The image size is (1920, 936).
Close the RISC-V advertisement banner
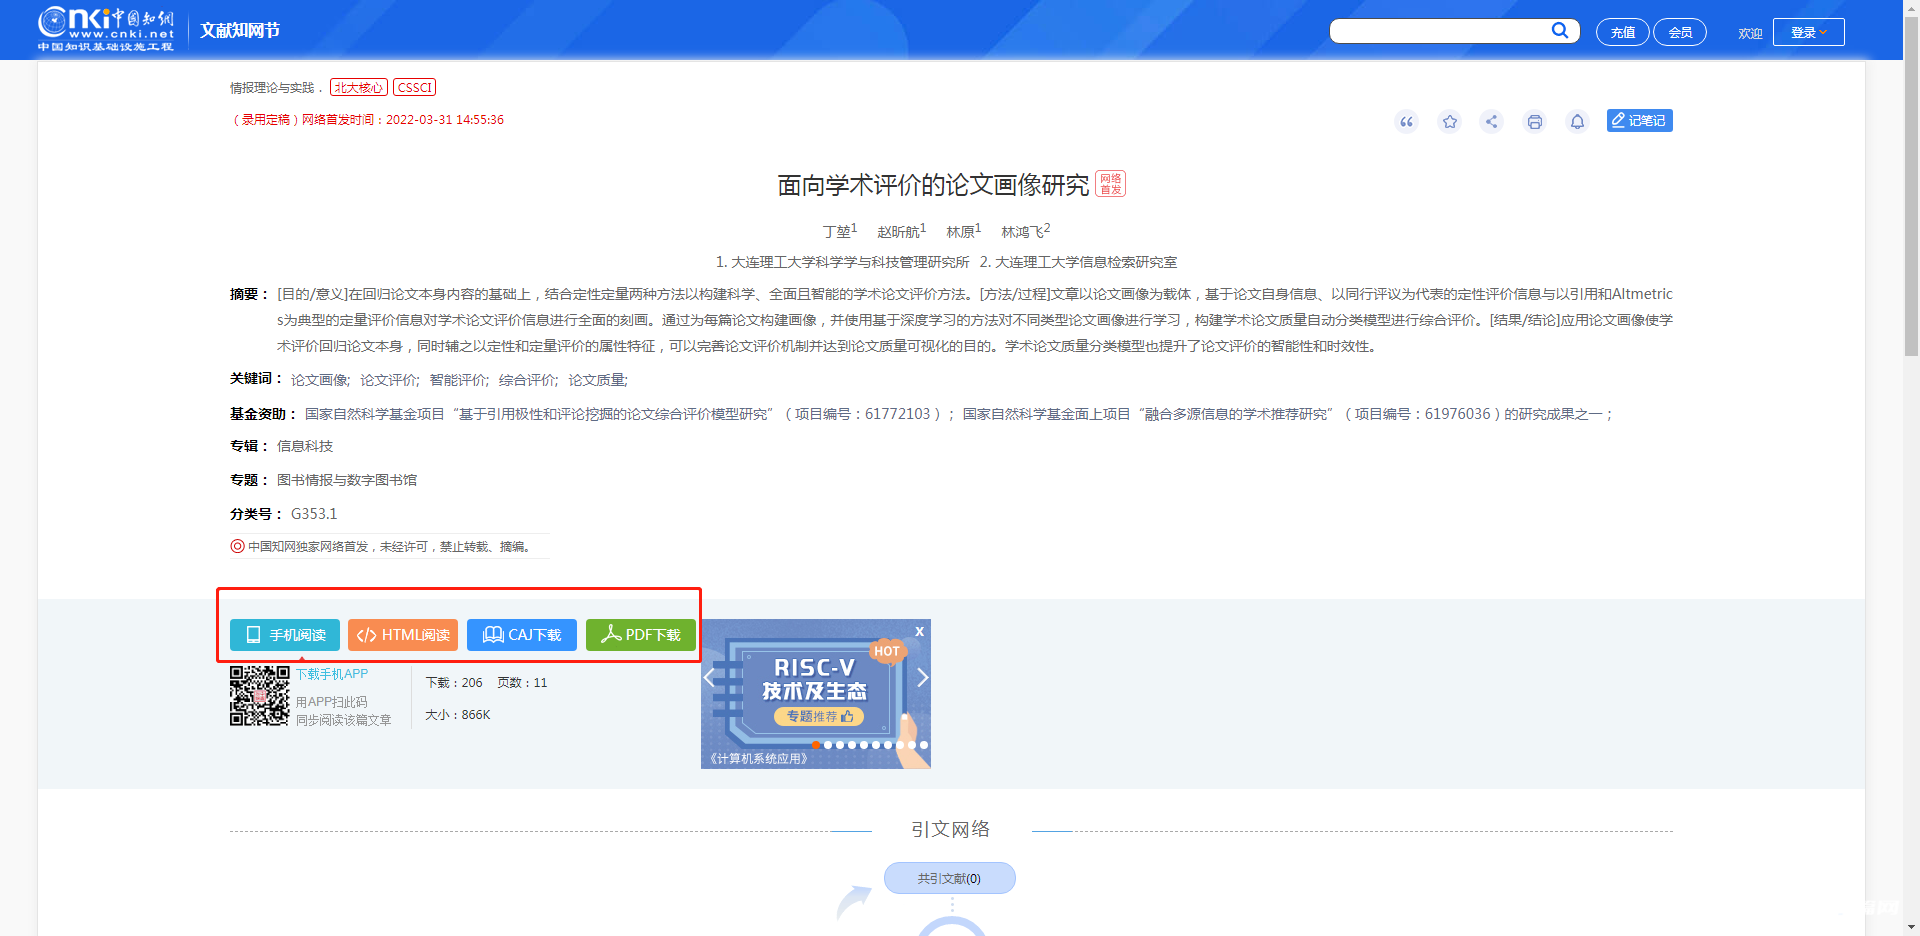click(919, 631)
